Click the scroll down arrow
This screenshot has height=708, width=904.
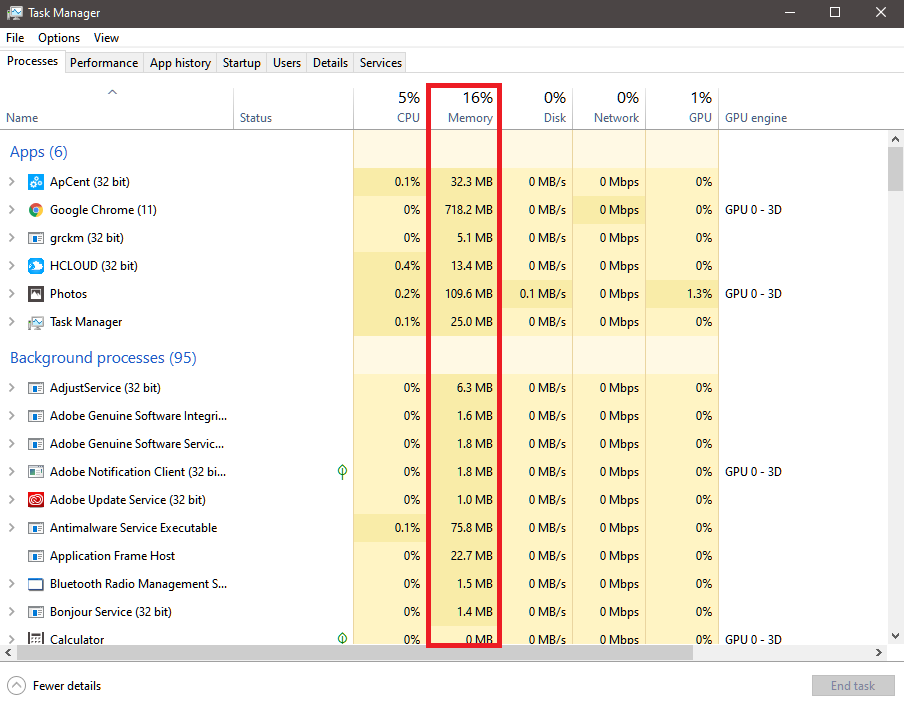(x=895, y=636)
